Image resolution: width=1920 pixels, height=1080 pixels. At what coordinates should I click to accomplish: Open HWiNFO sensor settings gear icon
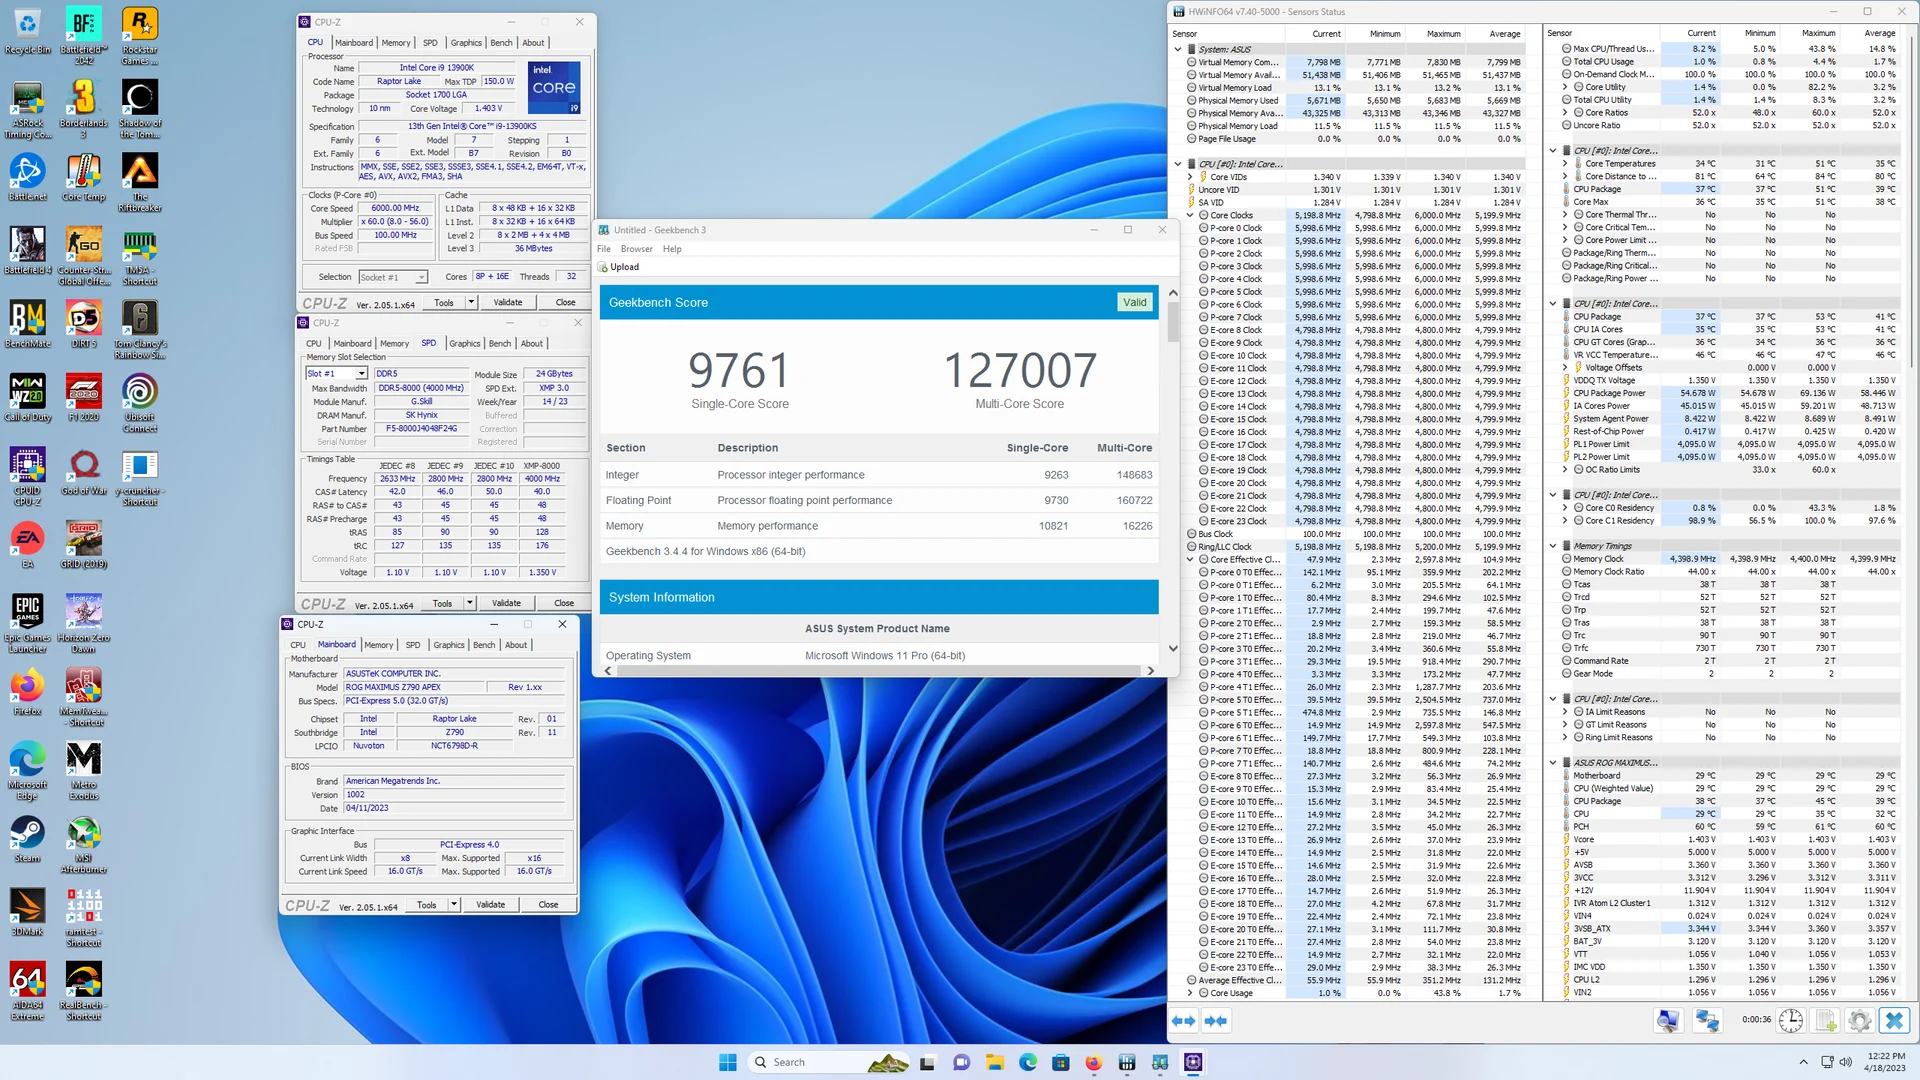[1859, 1021]
